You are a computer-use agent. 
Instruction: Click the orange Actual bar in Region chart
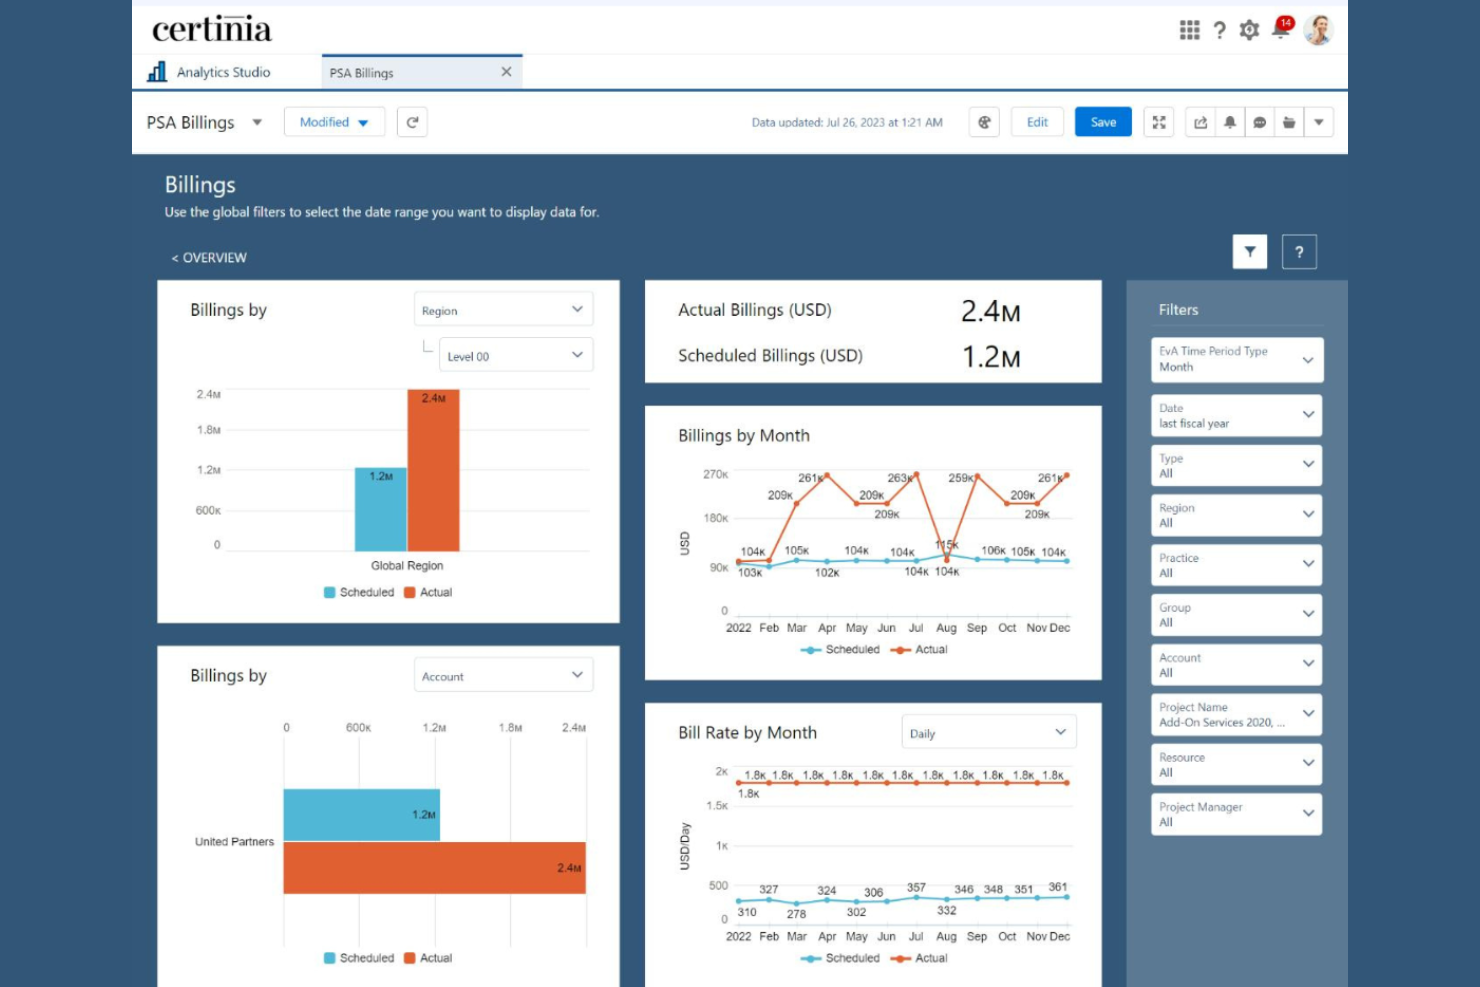point(434,470)
